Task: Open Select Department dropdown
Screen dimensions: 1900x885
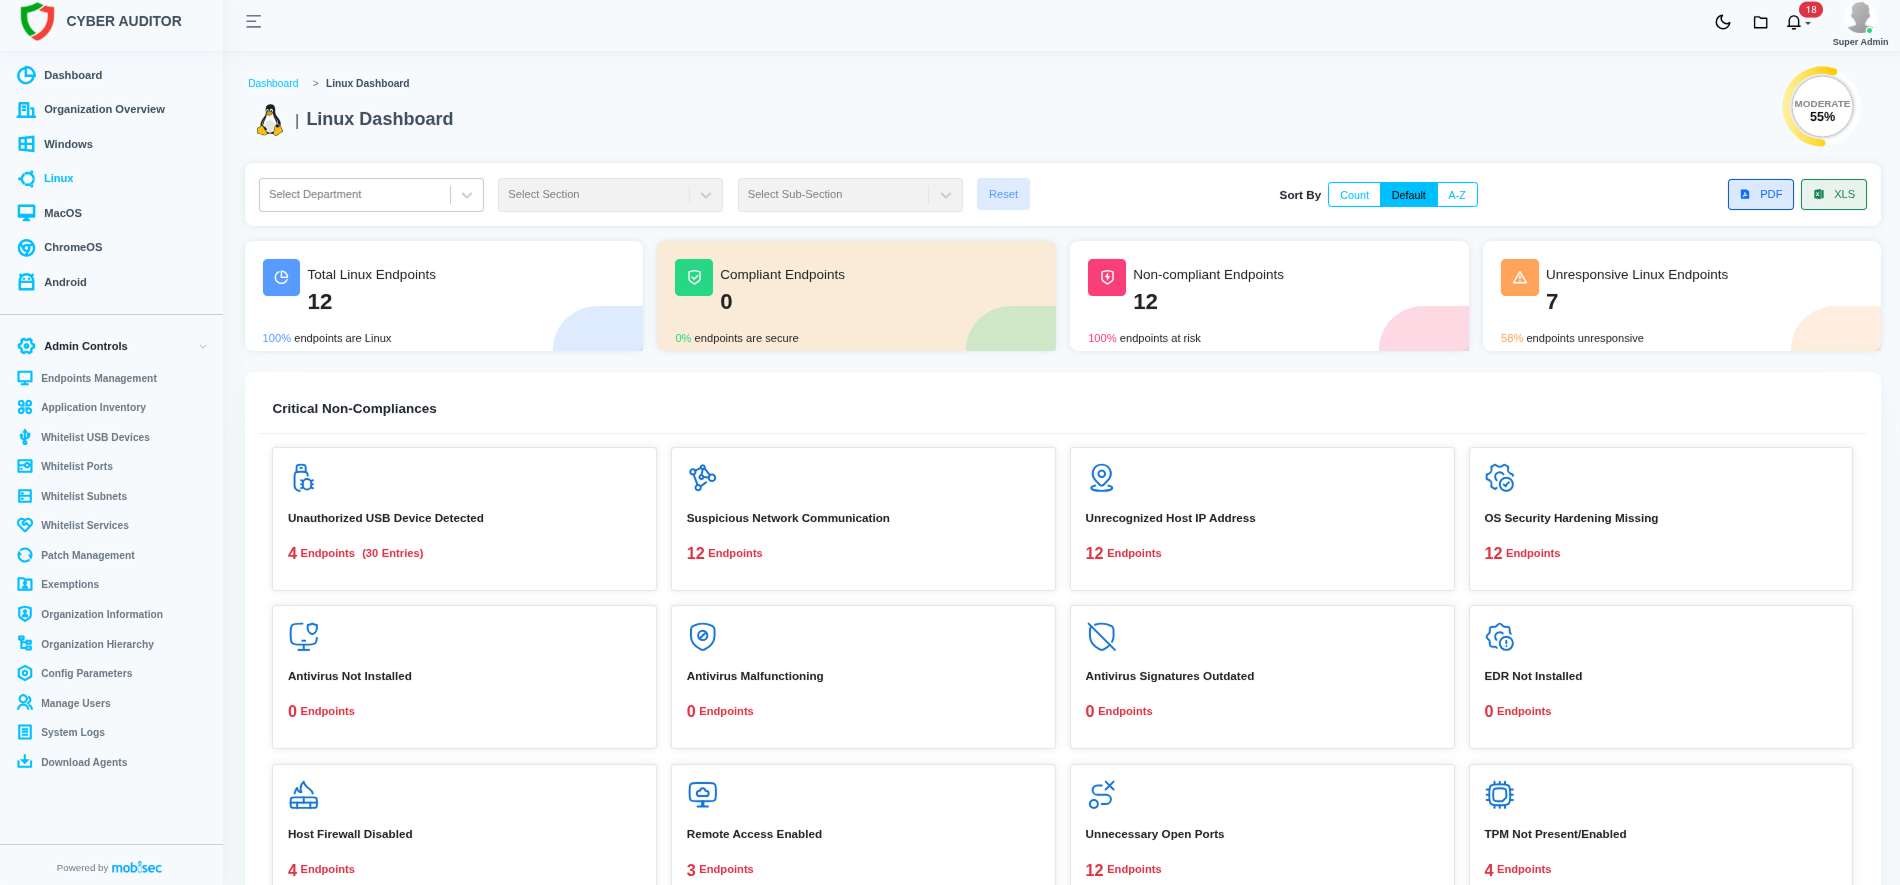Action: [371, 195]
